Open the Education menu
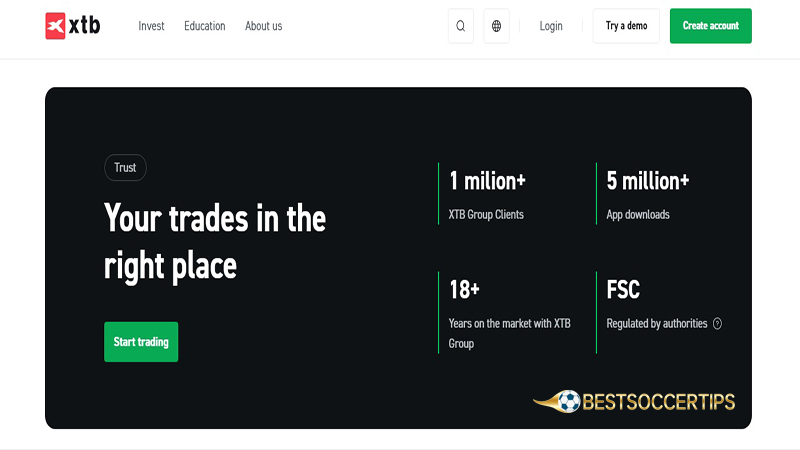This screenshot has height=450, width=800. pos(205,26)
